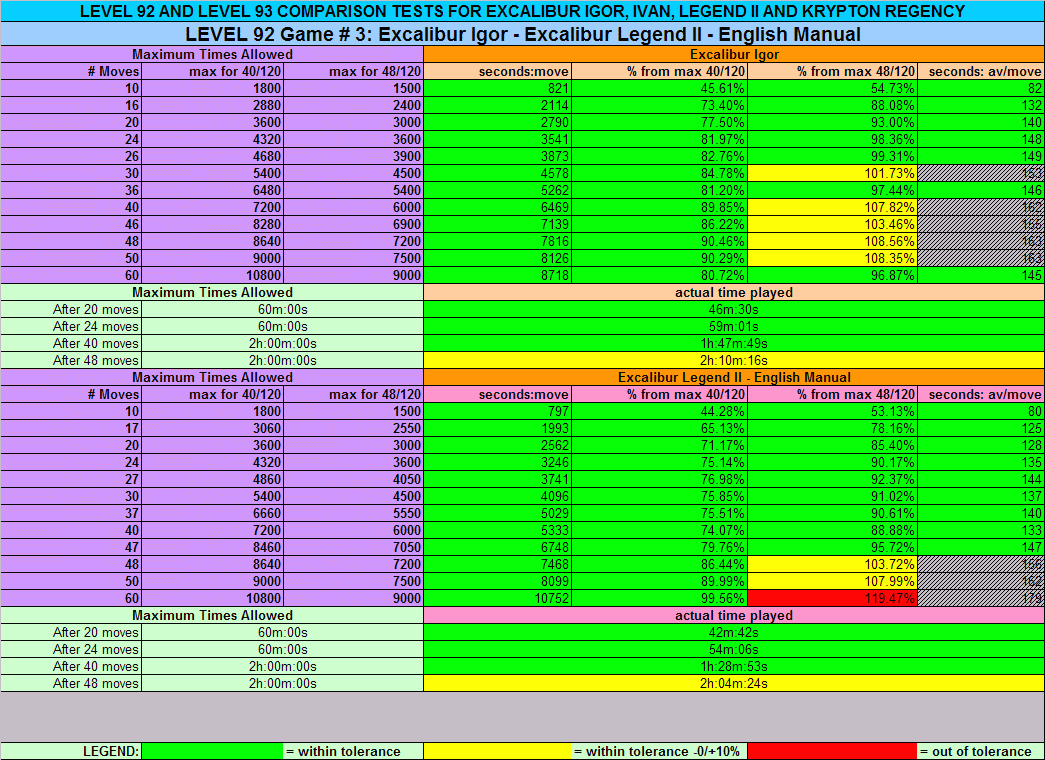Click the moves cell showing 16
Screen dimensions: 1045x760
click(x=71, y=105)
